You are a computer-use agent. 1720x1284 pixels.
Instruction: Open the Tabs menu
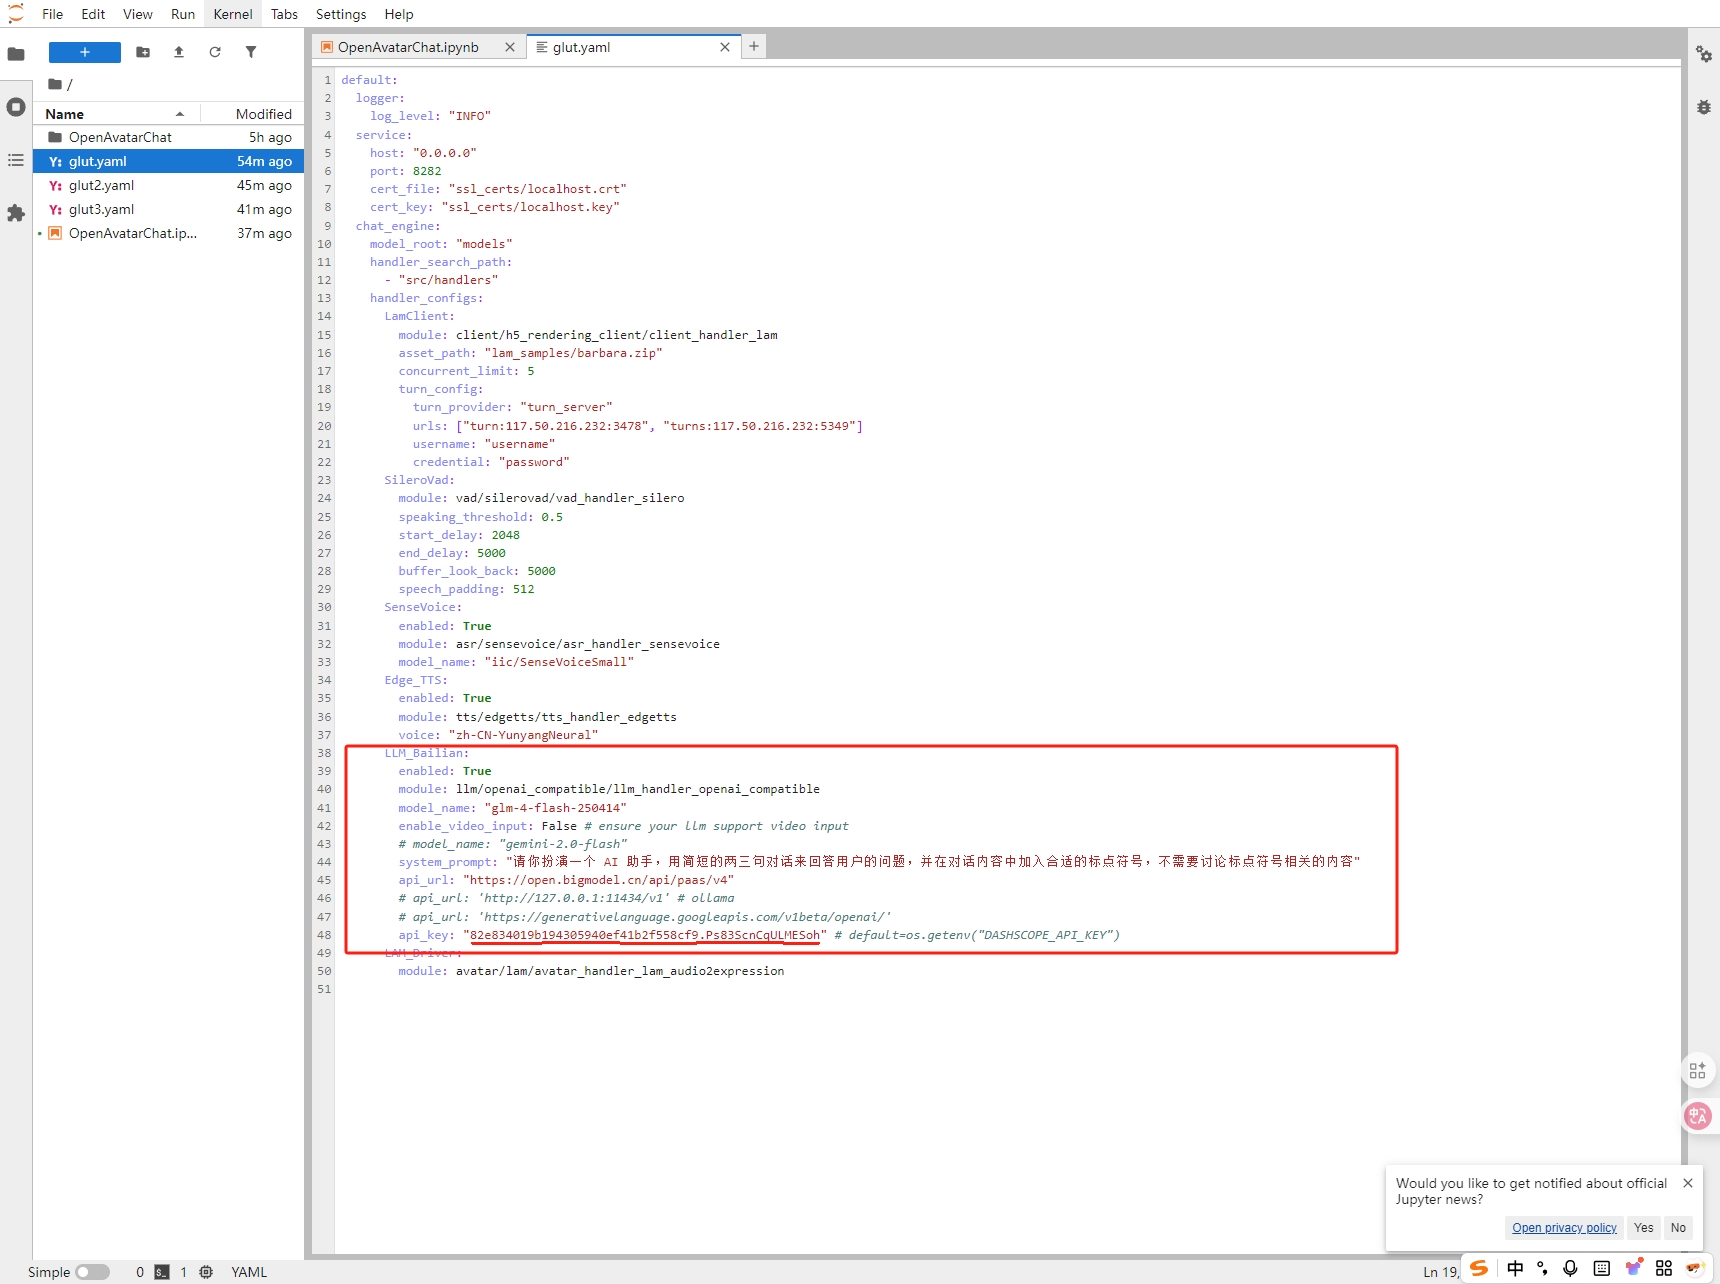click(284, 14)
